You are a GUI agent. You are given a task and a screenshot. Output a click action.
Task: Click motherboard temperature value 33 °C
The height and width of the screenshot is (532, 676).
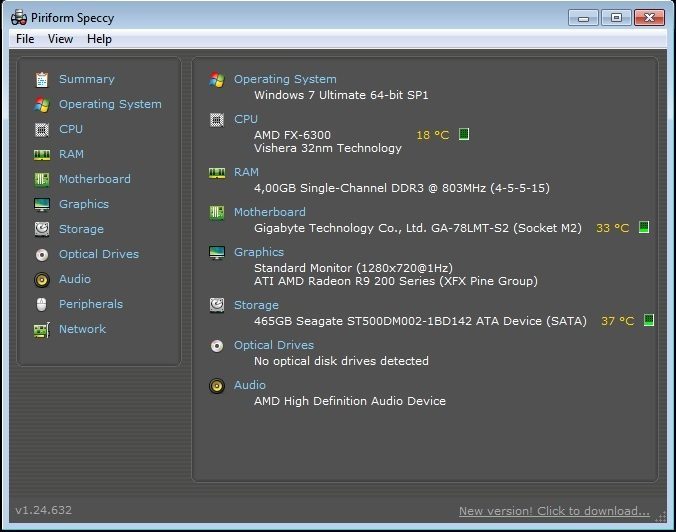point(613,228)
